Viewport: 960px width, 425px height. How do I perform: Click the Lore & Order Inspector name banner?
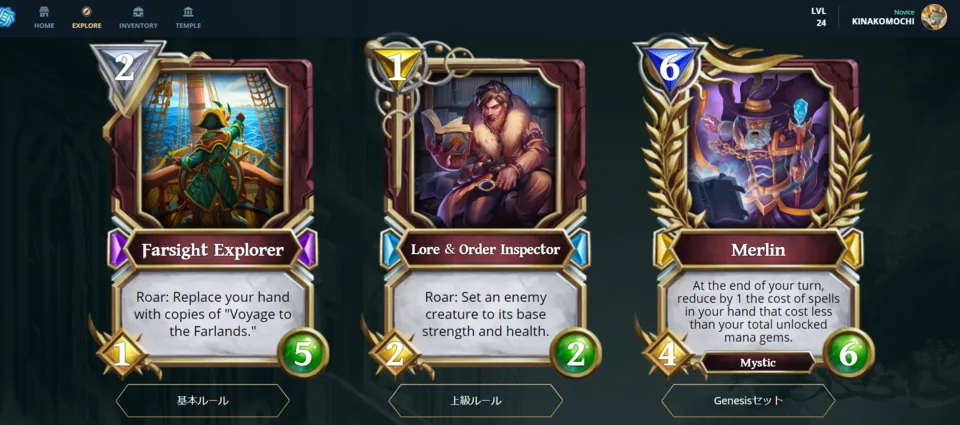point(486,249)
